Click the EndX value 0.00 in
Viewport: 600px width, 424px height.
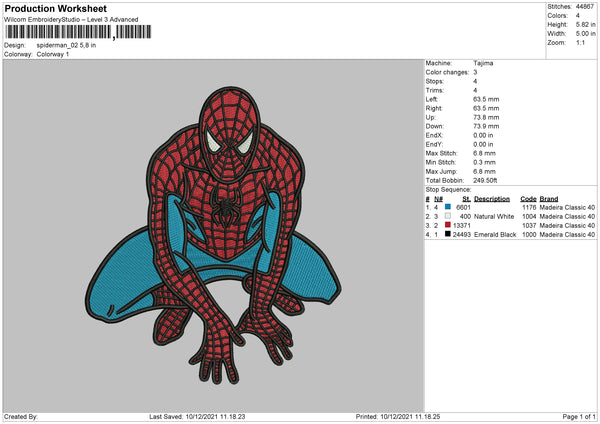(483, 135)
